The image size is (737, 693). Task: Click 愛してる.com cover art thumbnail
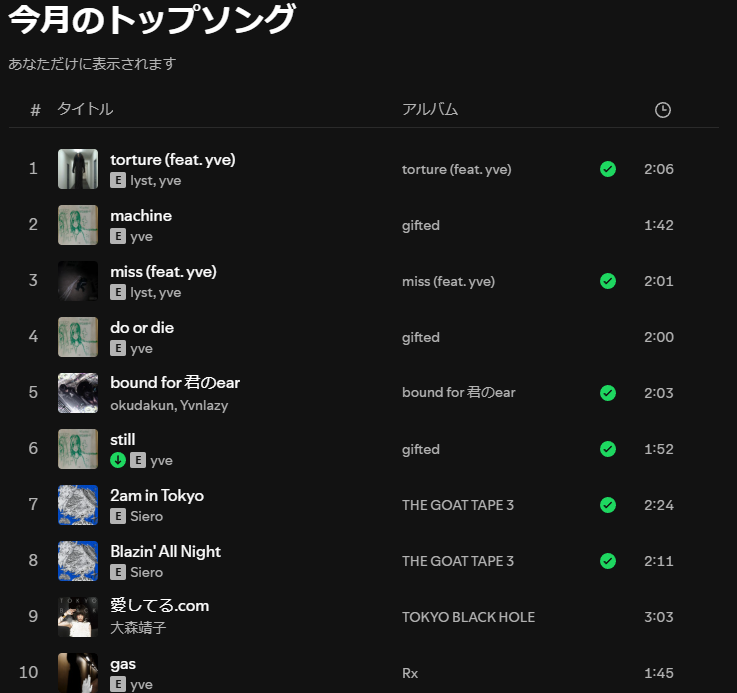tap(78, 616)
